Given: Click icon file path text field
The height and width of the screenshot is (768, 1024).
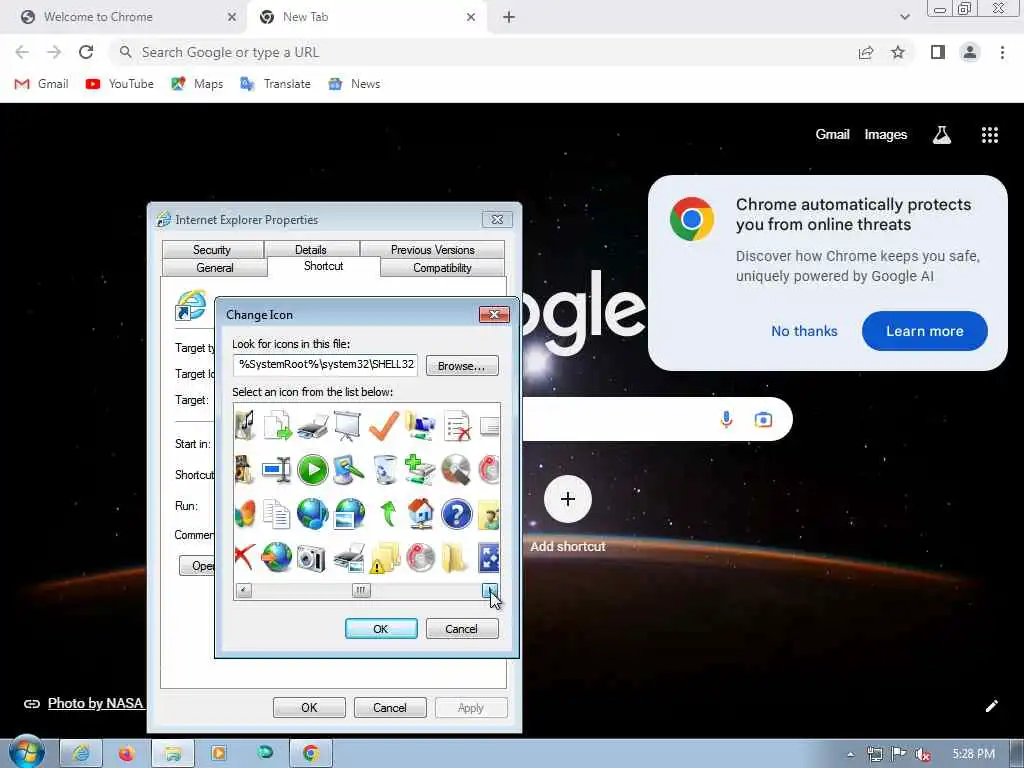Looking at the screenshot, I should click(x=325, y=365).
